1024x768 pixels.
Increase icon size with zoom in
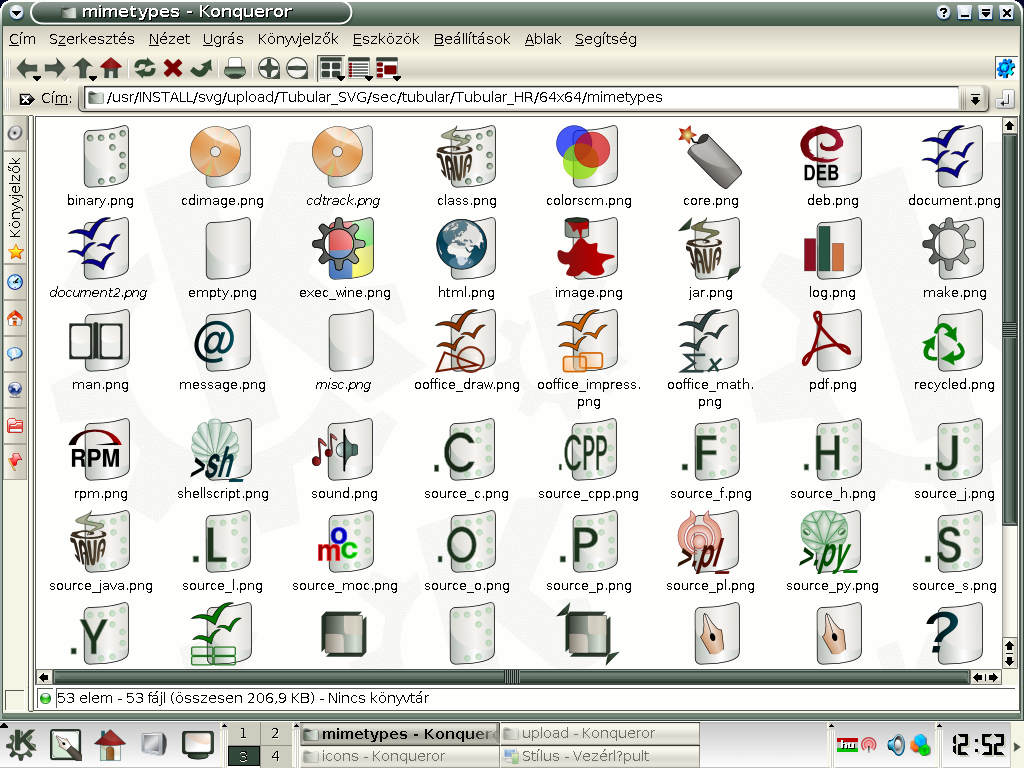(268, 68)
